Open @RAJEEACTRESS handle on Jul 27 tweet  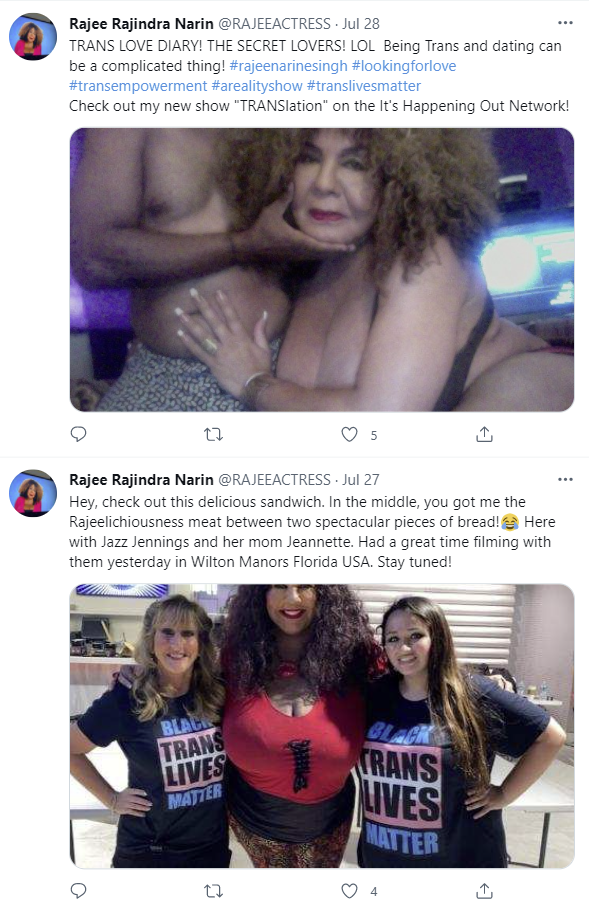coord(274,480)
